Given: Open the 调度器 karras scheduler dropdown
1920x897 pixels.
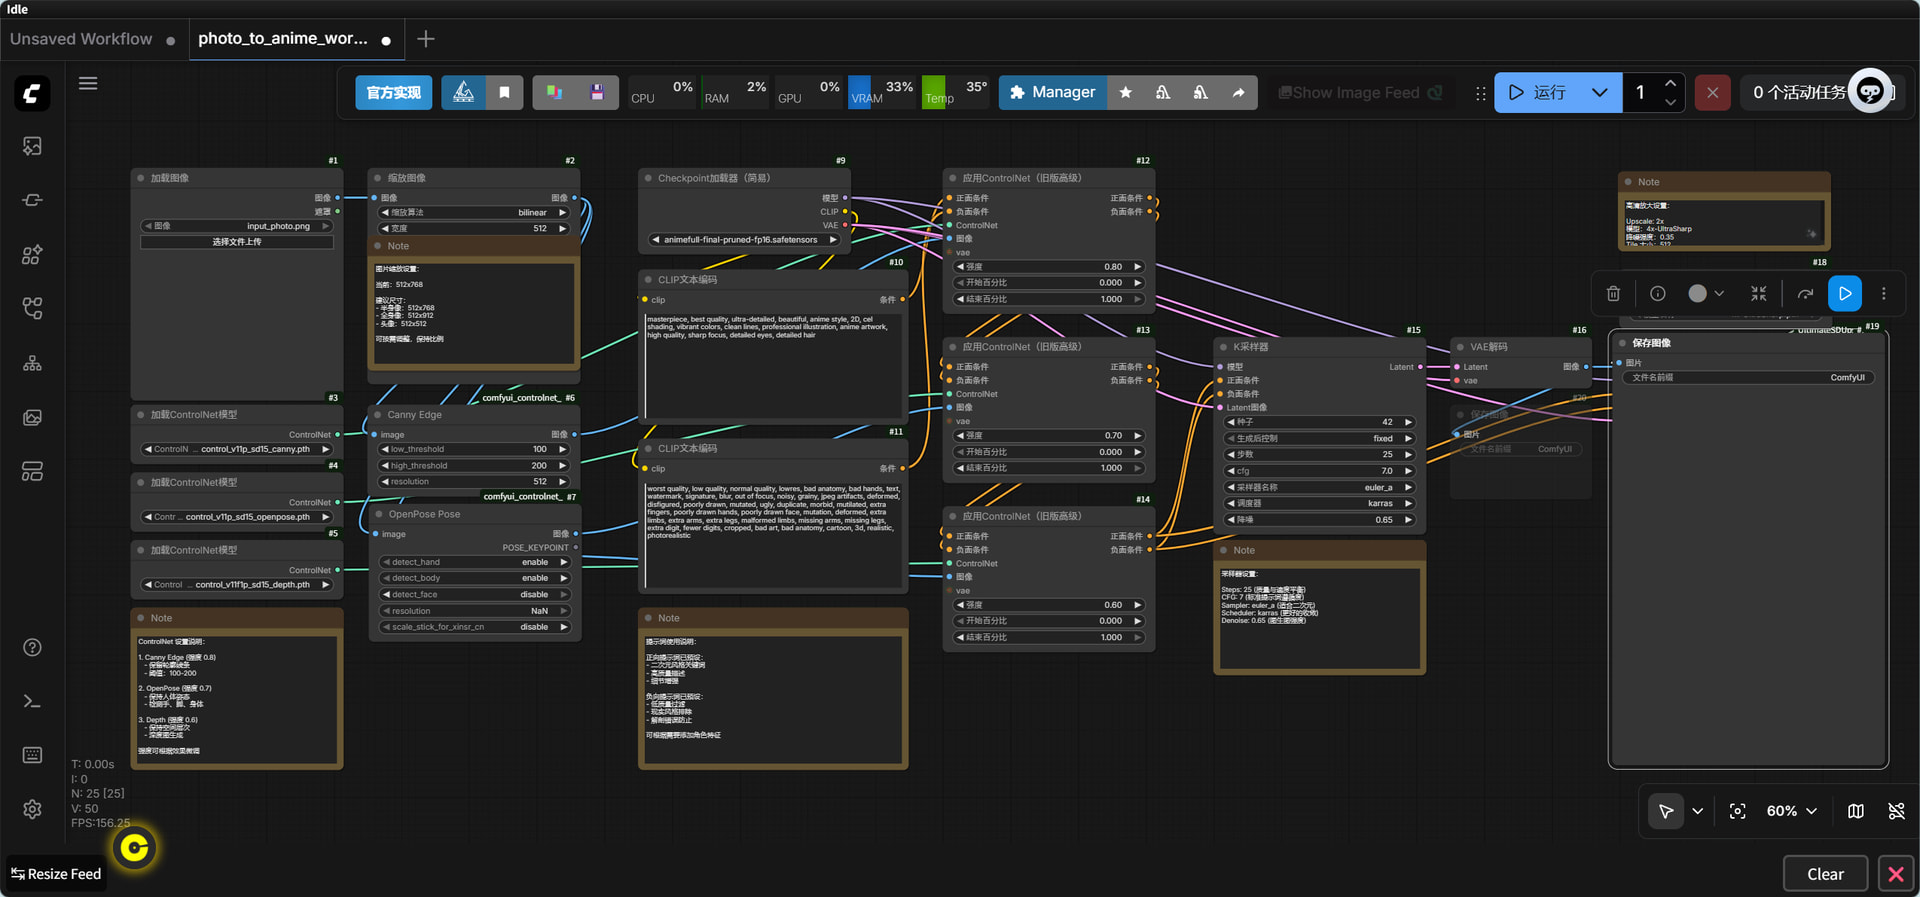Looking at the screenshot, I should (1319, 503).
